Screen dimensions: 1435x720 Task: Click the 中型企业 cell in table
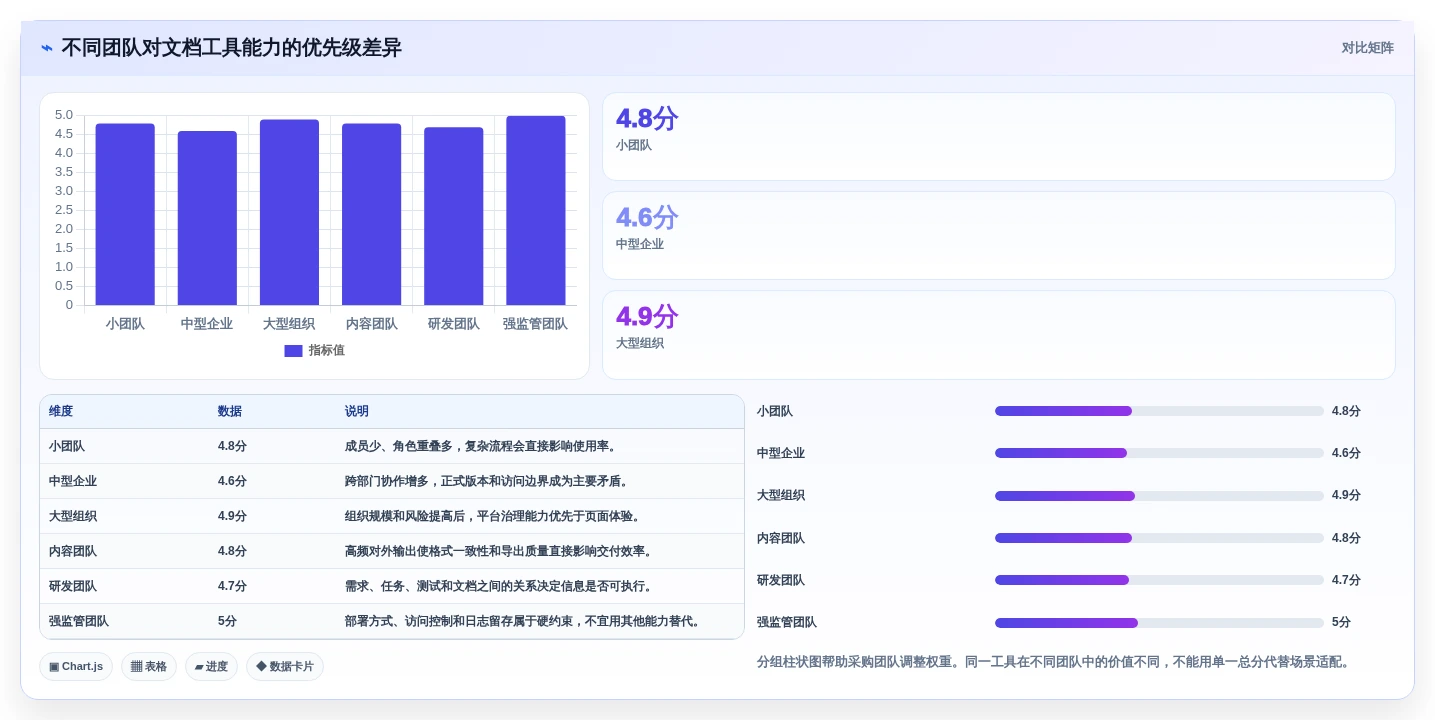point(73,481)
